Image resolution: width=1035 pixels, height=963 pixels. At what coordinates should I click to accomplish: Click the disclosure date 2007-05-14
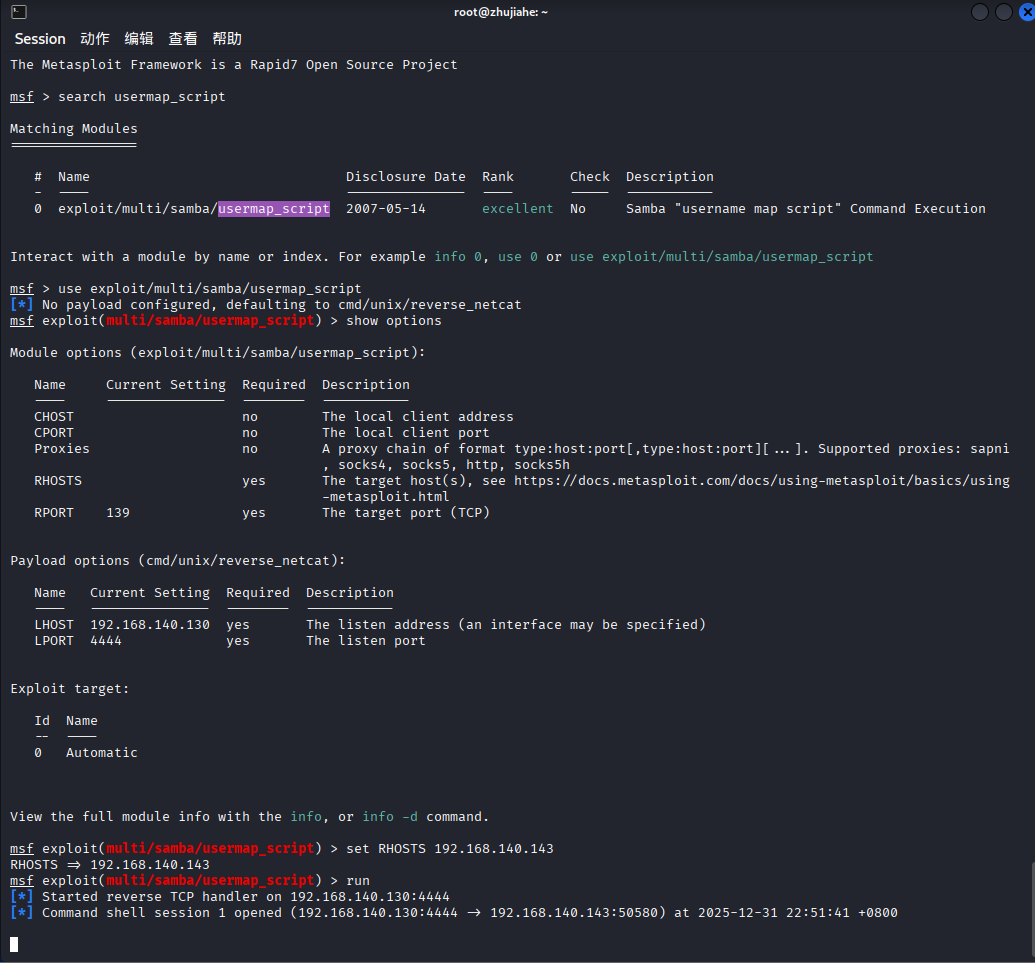point(385,209)
